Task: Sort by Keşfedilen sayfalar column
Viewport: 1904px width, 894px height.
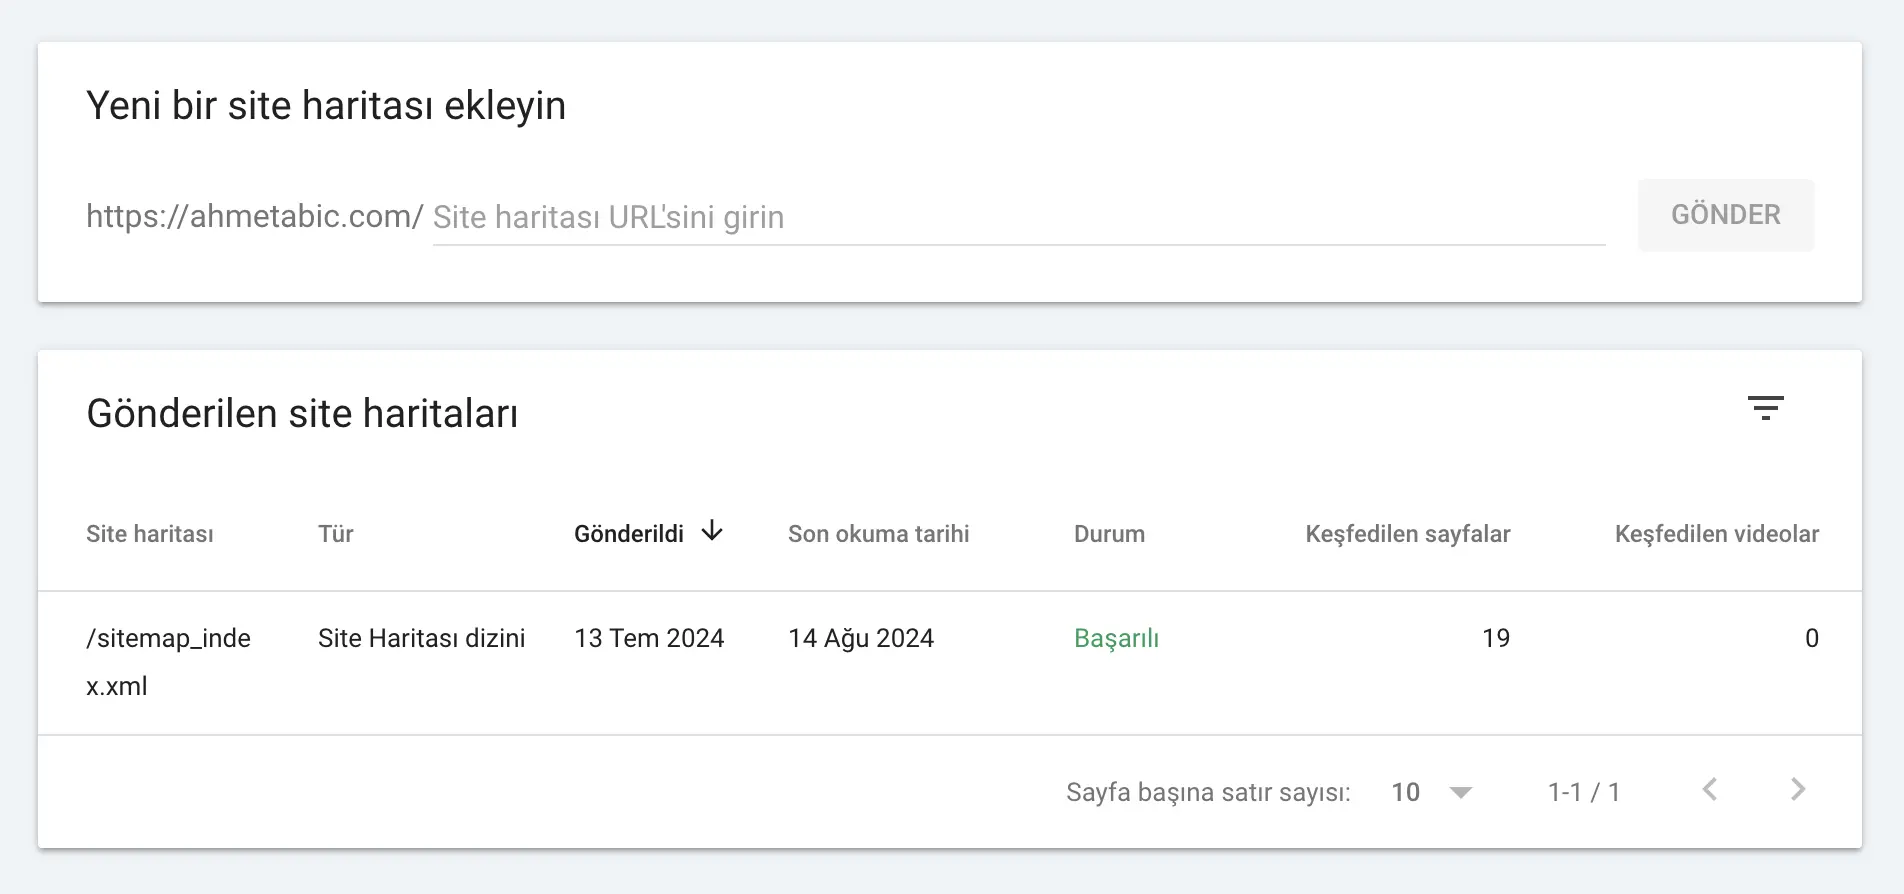Action: point(1408,534)
